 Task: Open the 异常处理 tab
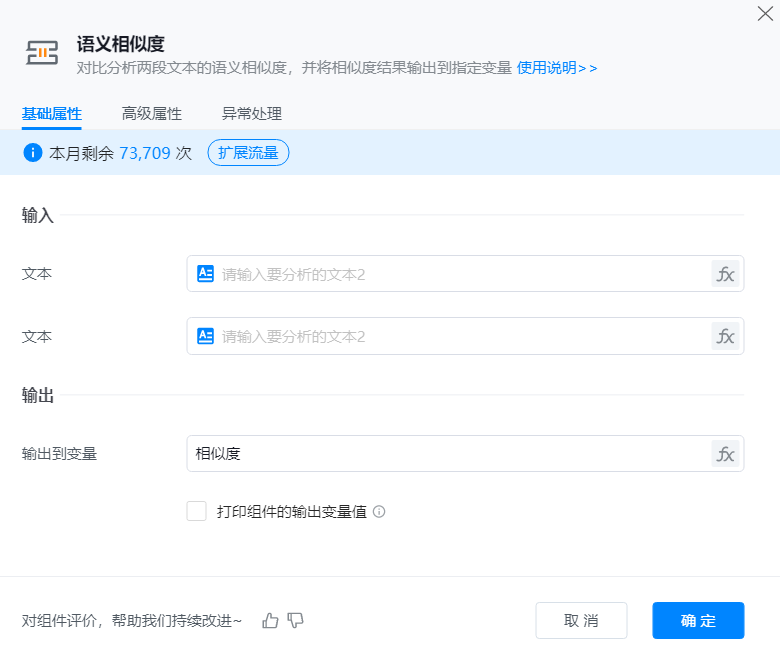pyautogui.click(x=252, y=114)
